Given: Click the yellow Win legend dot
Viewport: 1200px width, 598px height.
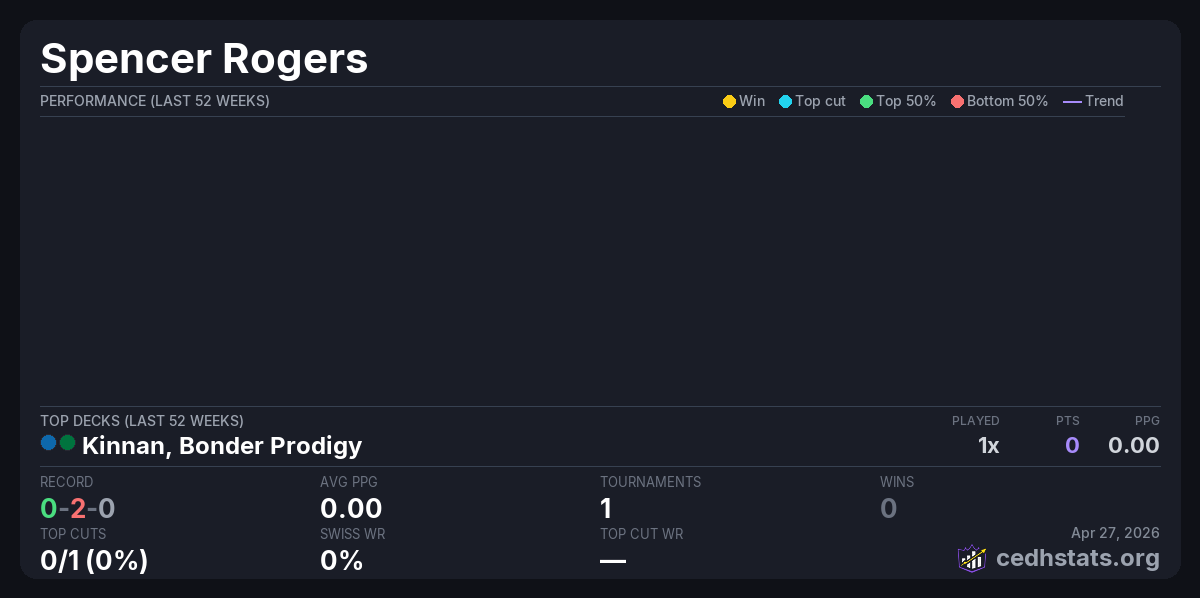Looking at the screenshot, I should 729,101.
